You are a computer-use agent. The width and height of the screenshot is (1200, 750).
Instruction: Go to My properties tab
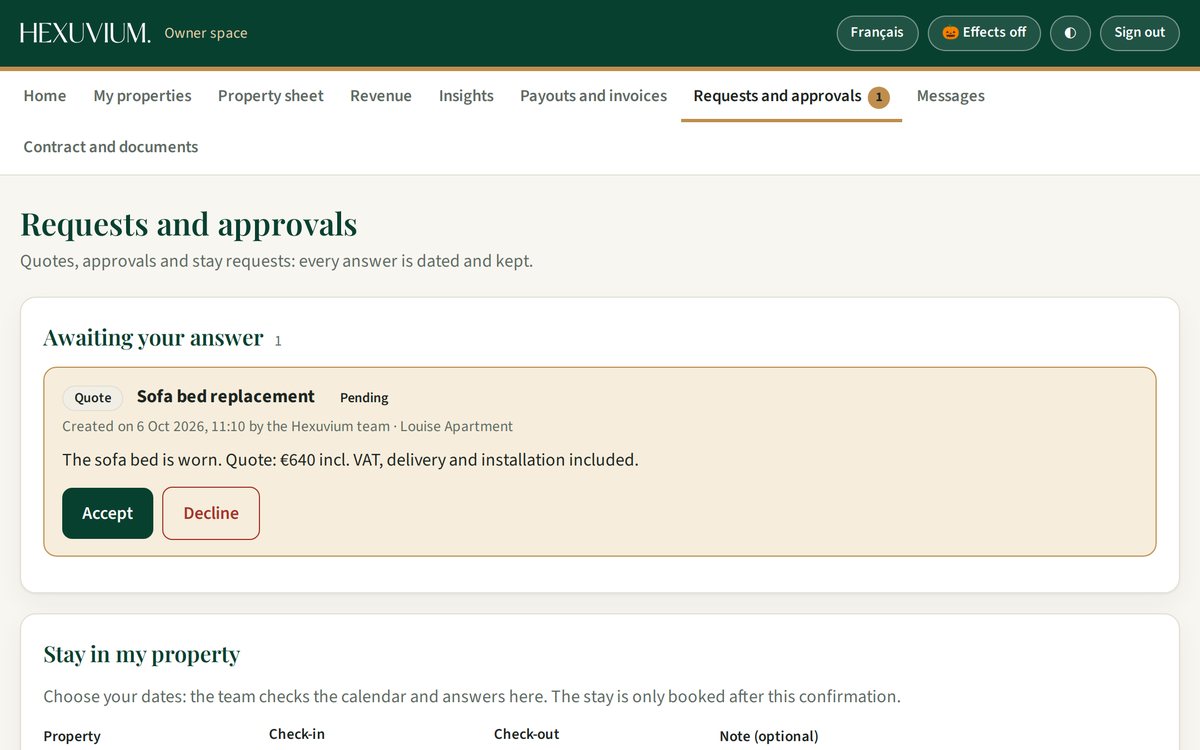coord(142,96)
